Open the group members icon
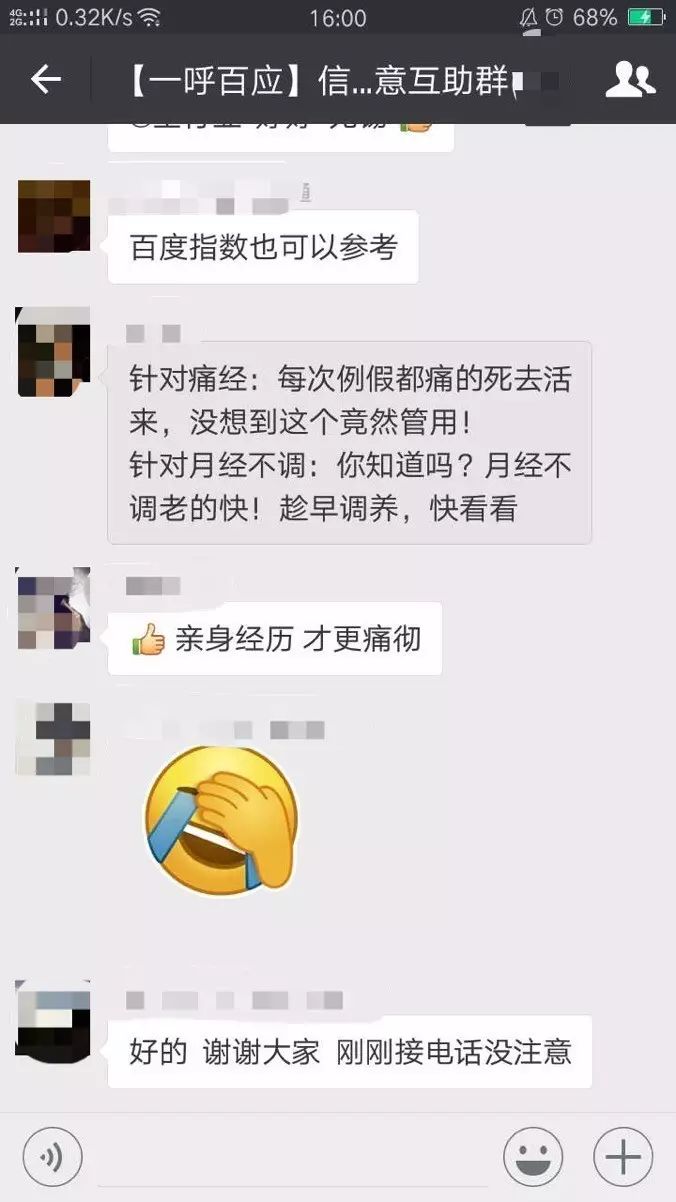 tap(630, 79)
